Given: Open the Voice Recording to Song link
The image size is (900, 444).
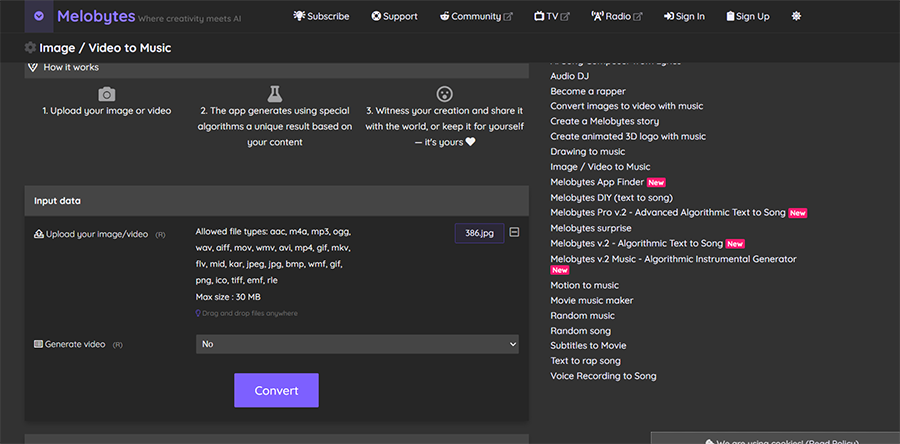Looking at the screenshot, I should tap(603, 376).
